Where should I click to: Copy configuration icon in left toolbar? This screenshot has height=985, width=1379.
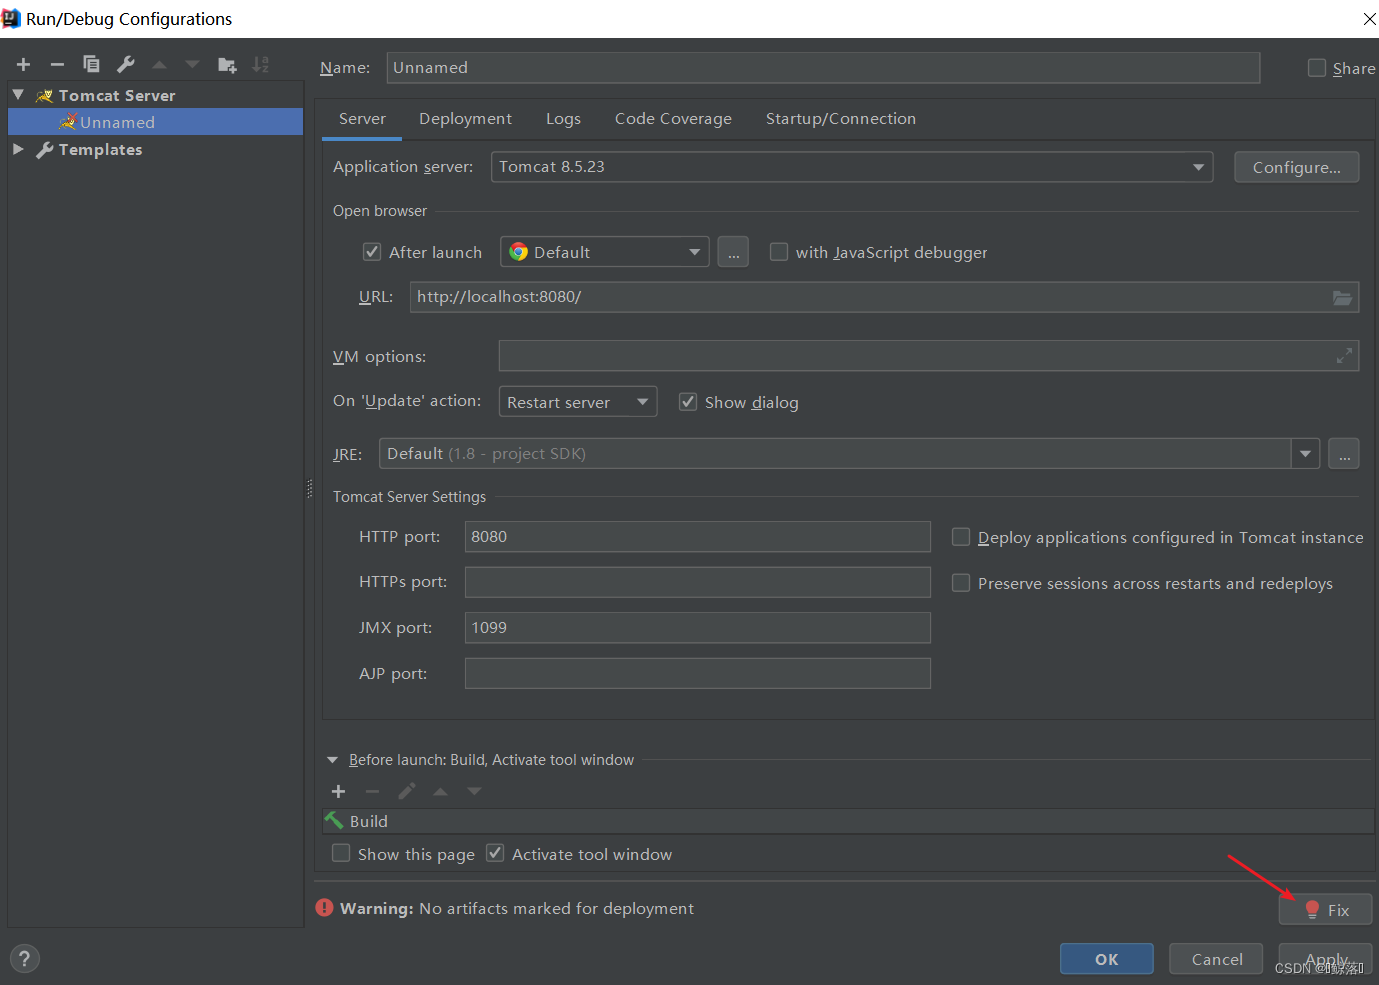[91, 64]
